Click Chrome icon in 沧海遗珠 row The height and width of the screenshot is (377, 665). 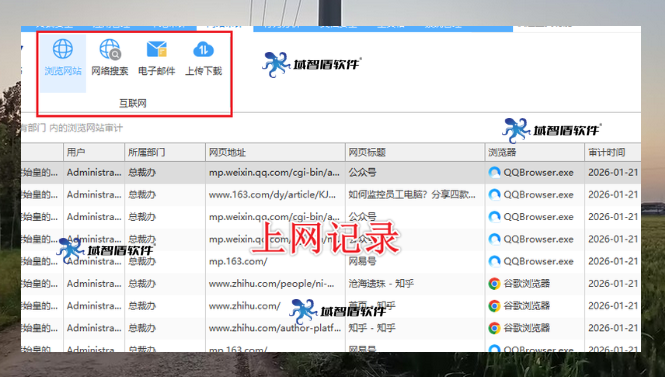(494, 283)
